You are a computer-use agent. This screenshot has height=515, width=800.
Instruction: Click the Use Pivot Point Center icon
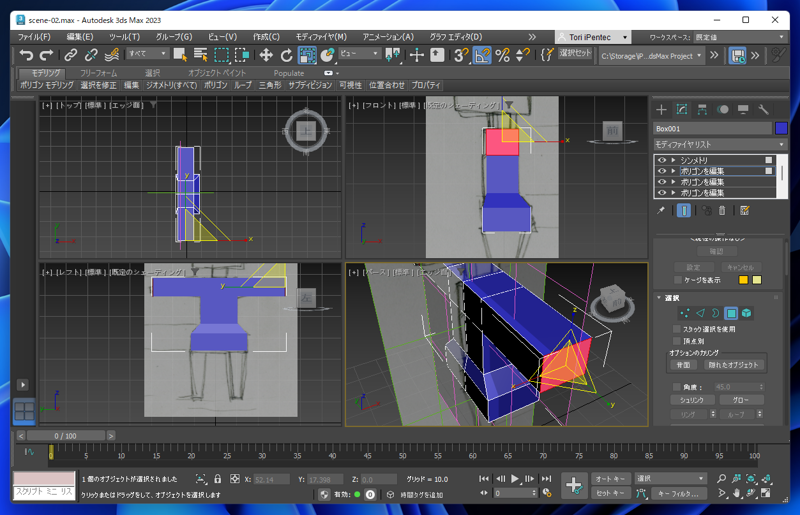393,55
